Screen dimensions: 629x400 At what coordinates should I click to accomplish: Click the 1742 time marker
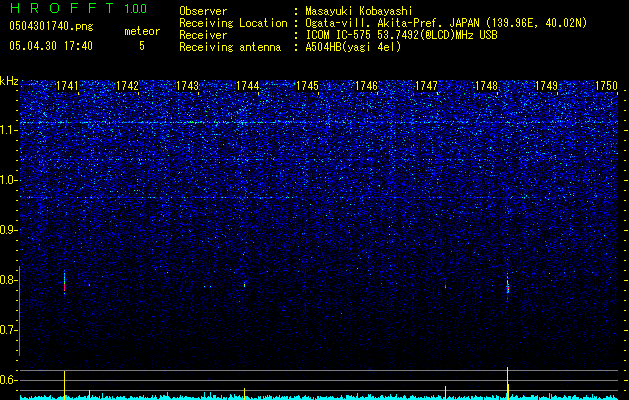click(127, 86)
